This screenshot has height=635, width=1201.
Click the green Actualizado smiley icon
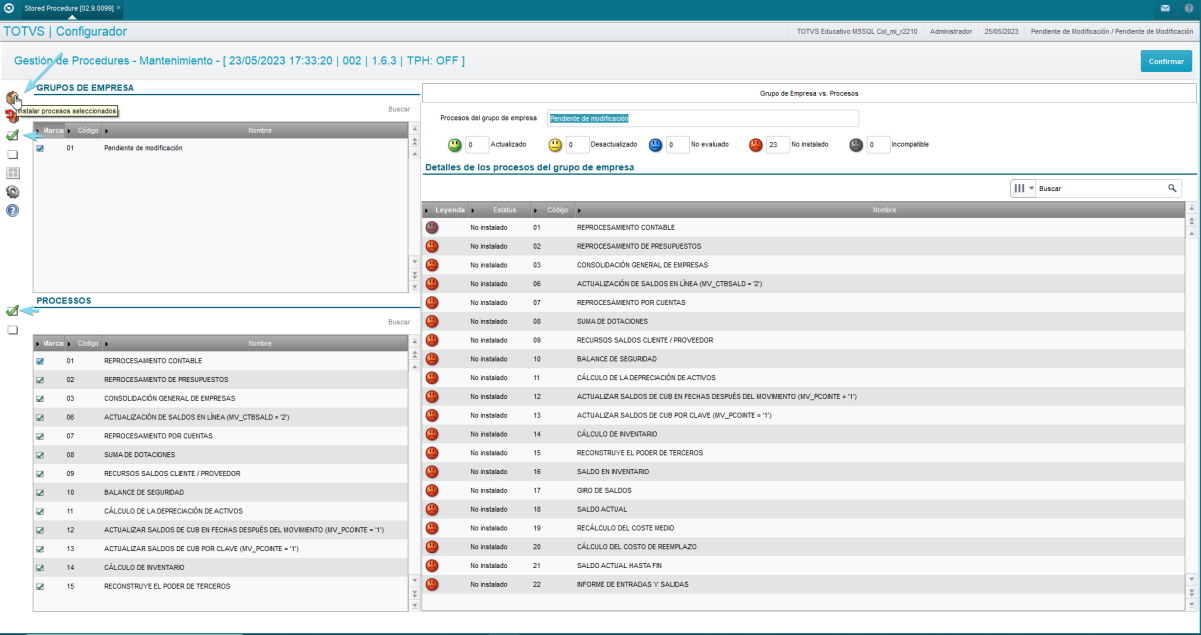455,144
